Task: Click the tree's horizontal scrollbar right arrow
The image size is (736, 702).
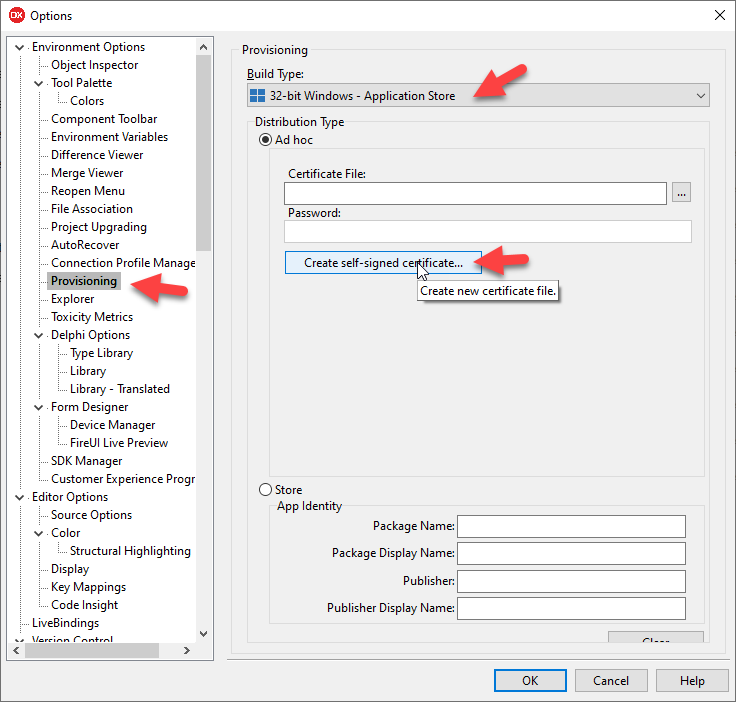Action: coord(187,651)
